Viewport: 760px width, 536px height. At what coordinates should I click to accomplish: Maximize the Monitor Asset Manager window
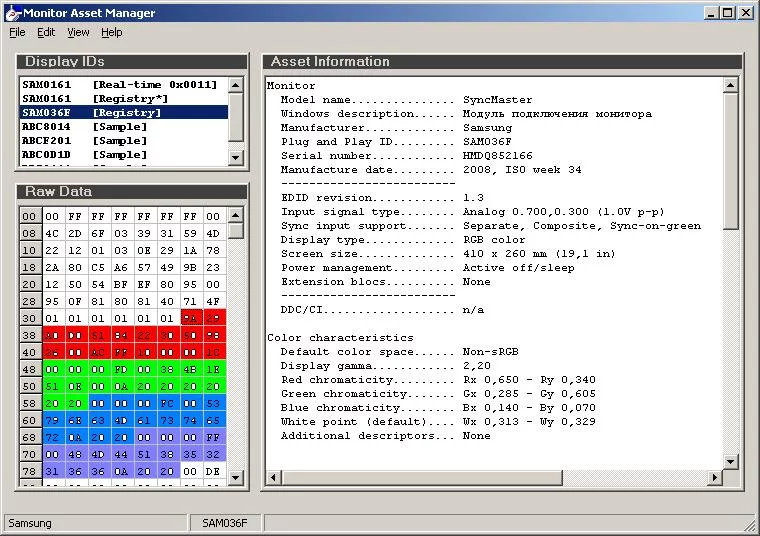pyautogui.click(x=728, y=12)
